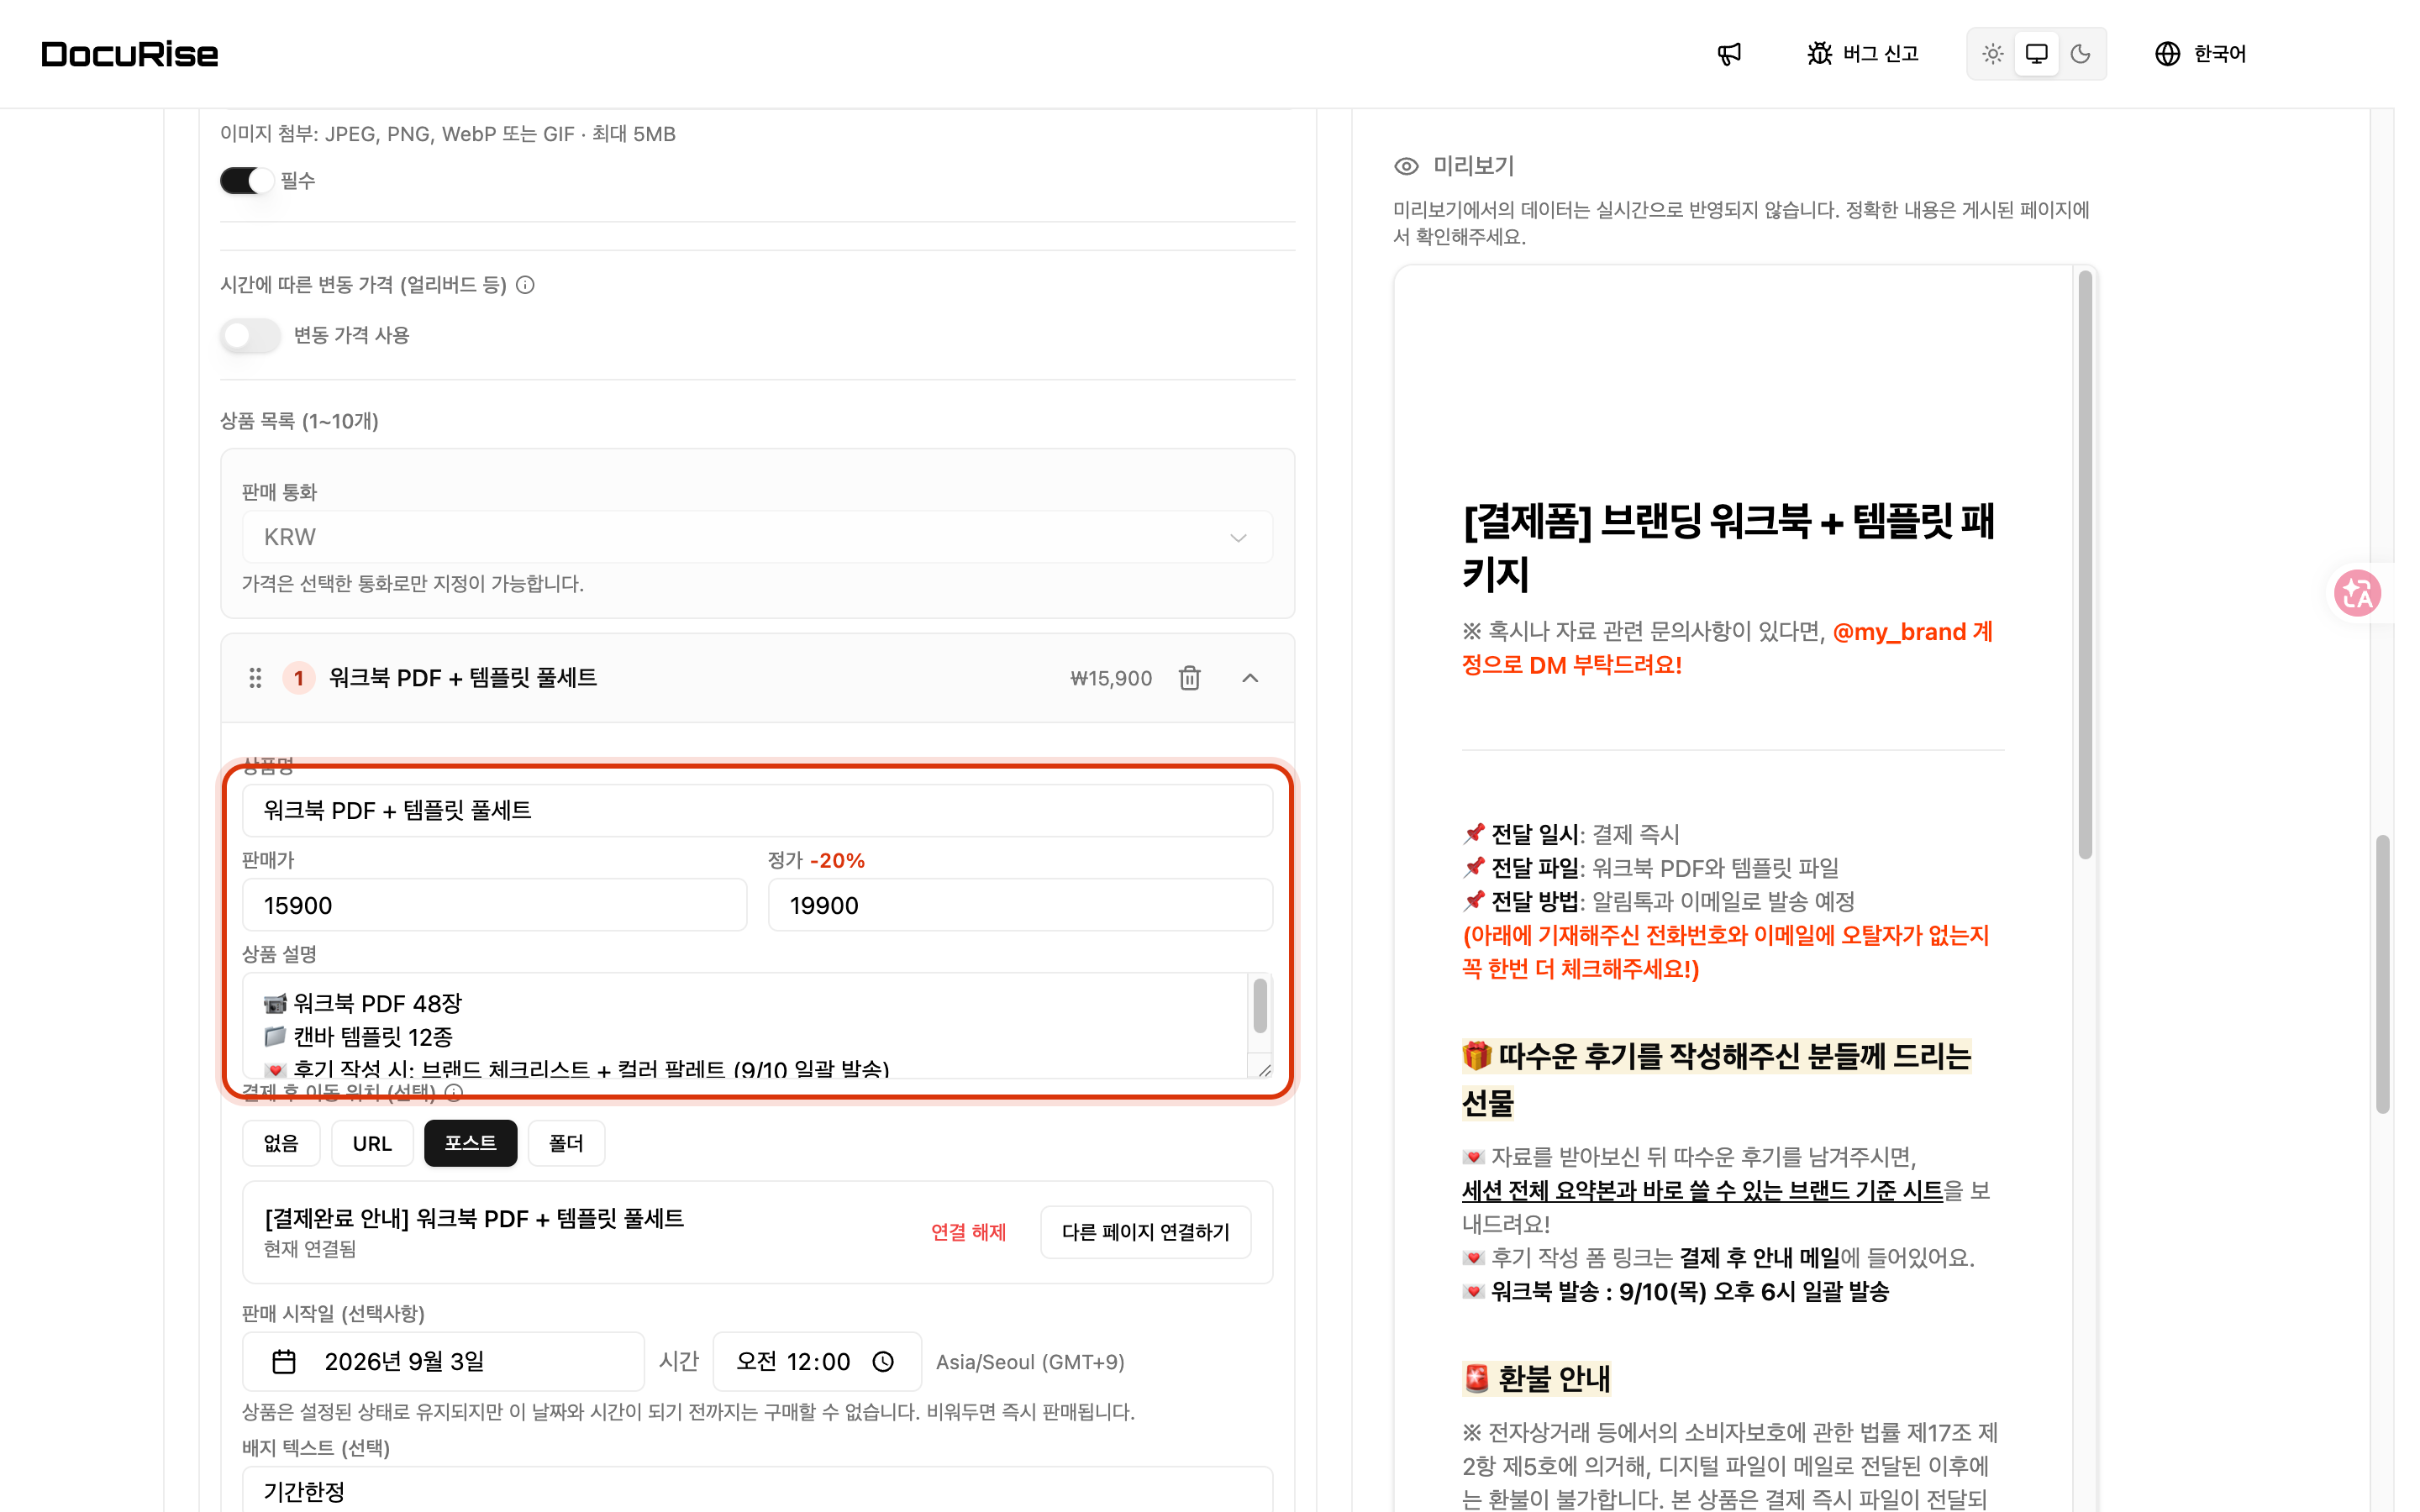Open the announcements megaphone icon

pos(1729,54)
